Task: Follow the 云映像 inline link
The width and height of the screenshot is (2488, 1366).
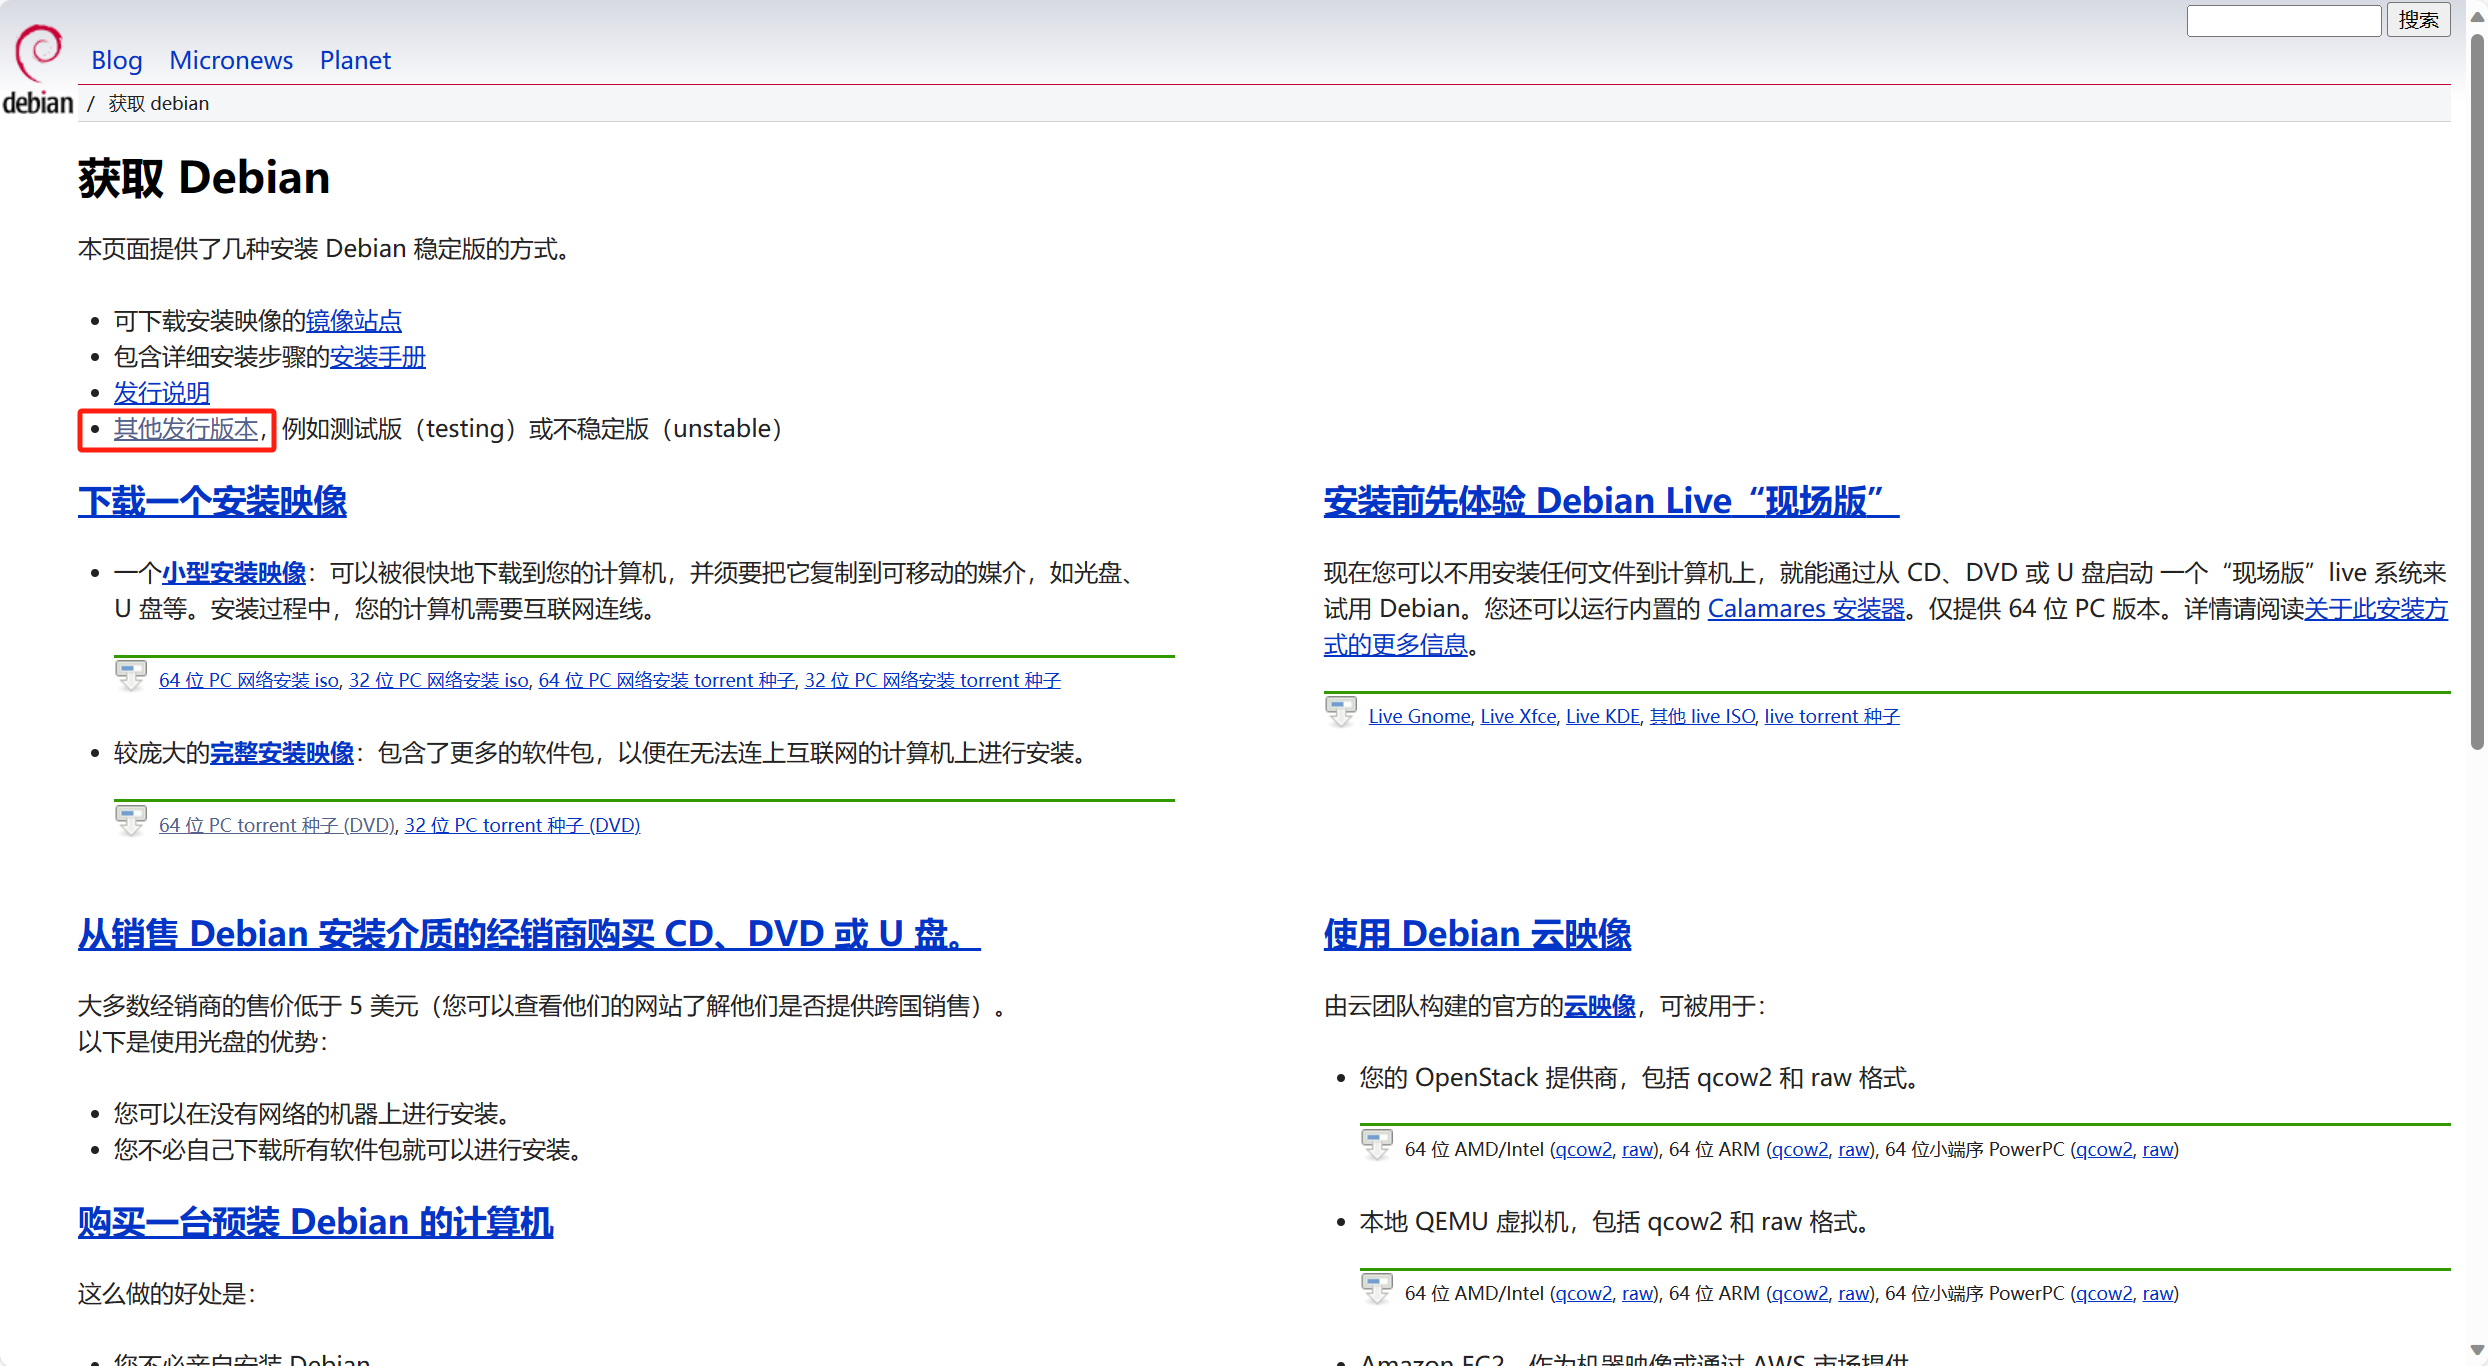Action: pyautogui.click(x=1600, y=1006)
